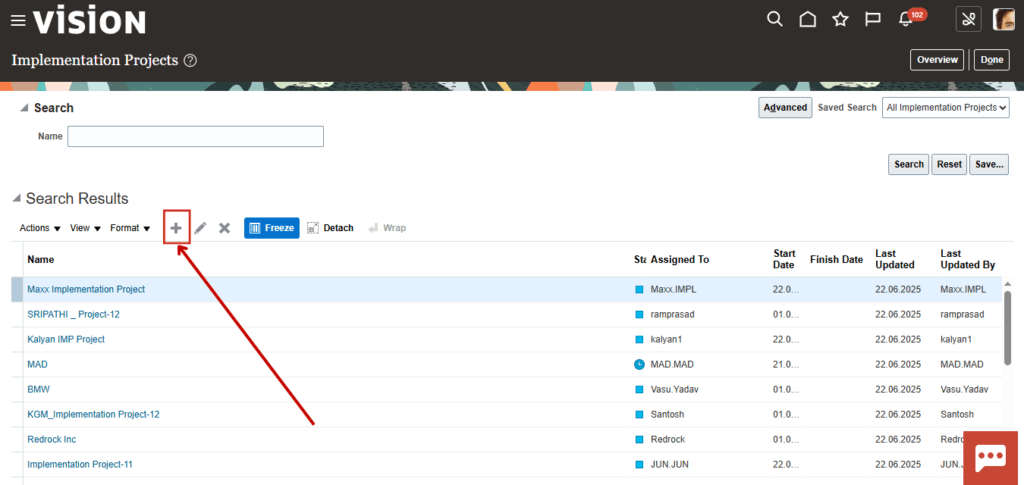This screenshot has width=1024, height=485.
Task: Collapse the Search section triangle
Action: click(24, 108)
